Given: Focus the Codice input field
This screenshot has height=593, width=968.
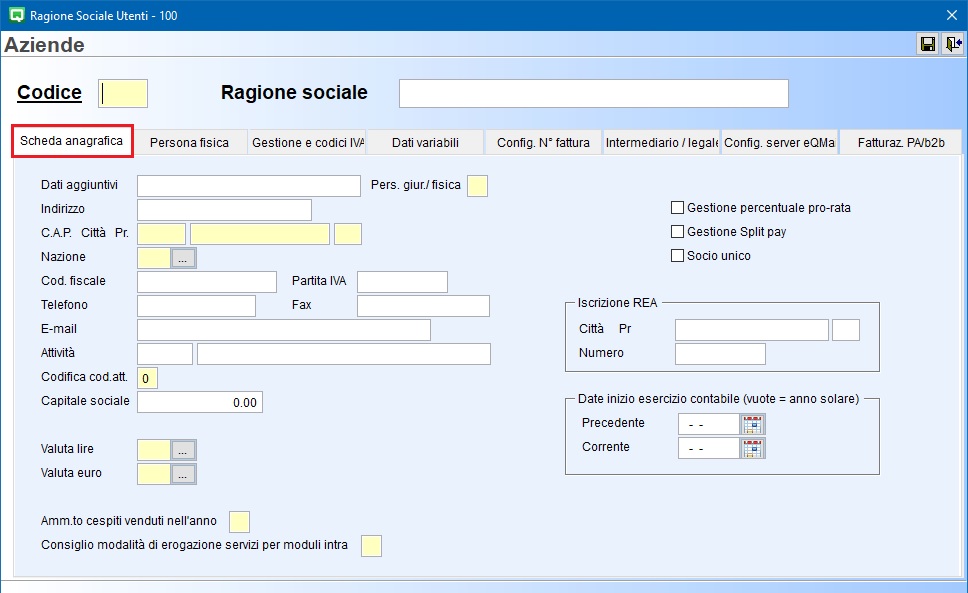Looking at the screenshot, I should tap(123, 93).
